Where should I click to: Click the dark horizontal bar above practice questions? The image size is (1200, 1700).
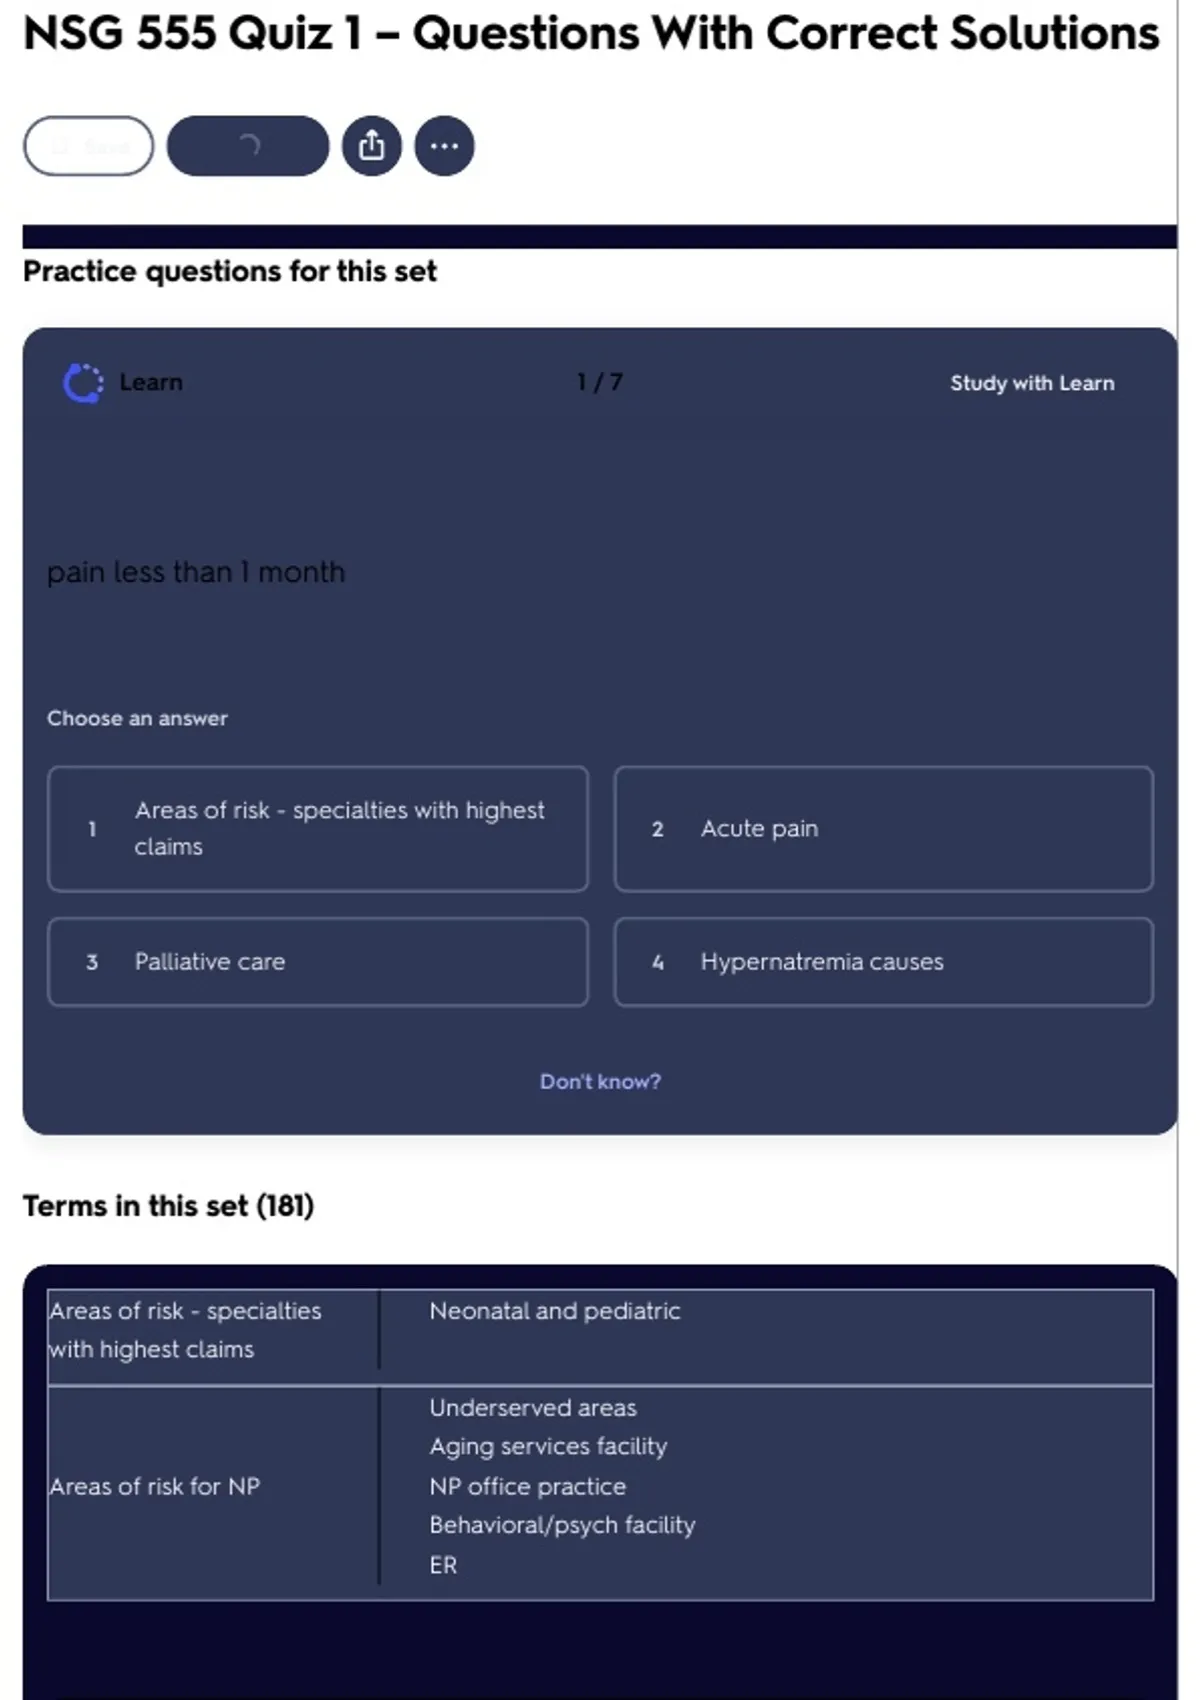coord(600,236)
